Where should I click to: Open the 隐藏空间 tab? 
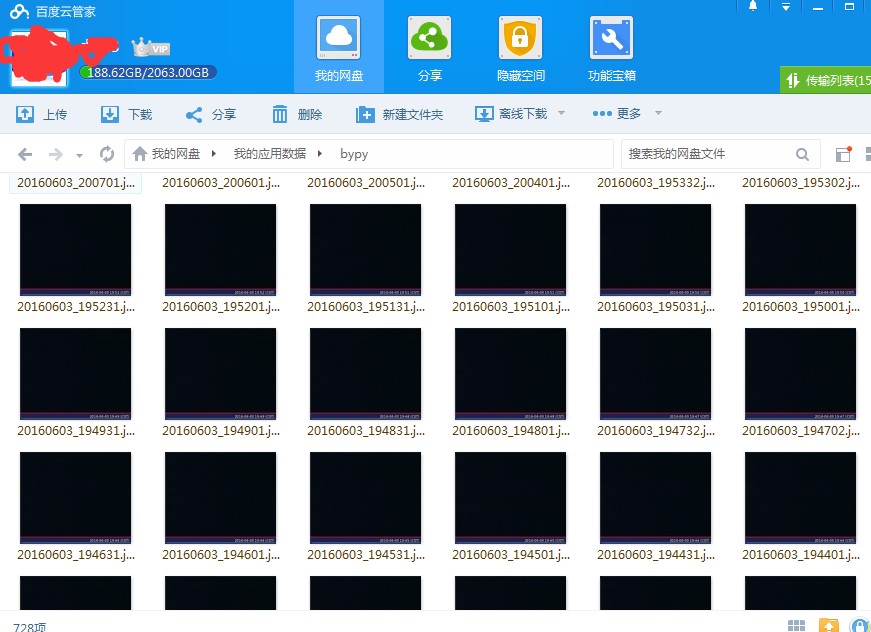520,49
